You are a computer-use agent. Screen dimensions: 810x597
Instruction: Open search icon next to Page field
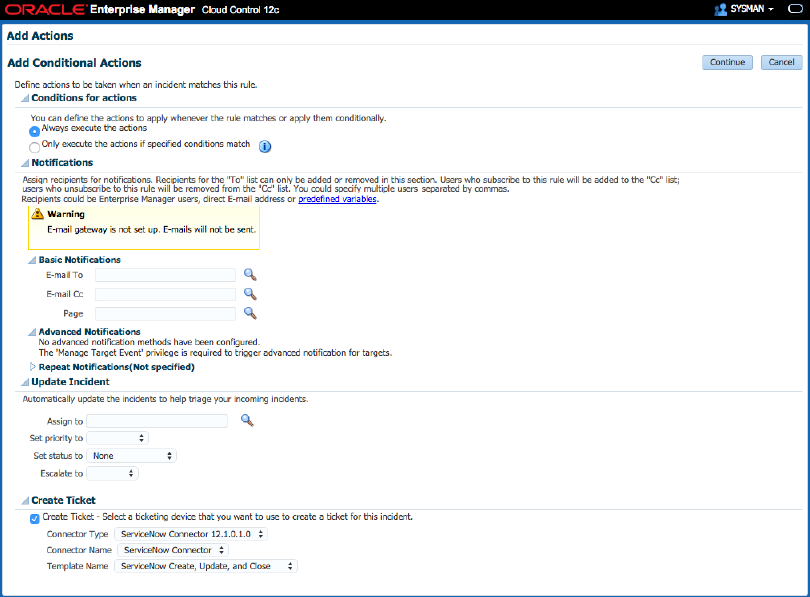[250, 313]
